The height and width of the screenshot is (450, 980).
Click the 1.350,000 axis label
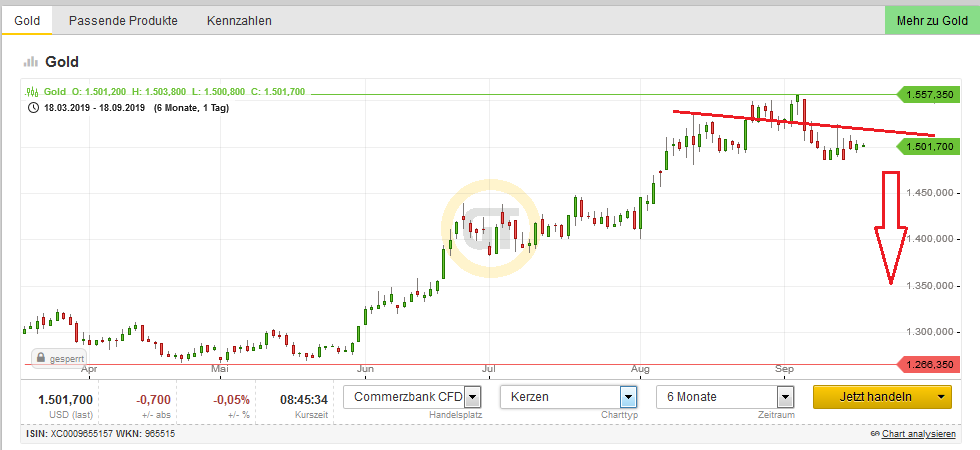click(x=929, y=286)
